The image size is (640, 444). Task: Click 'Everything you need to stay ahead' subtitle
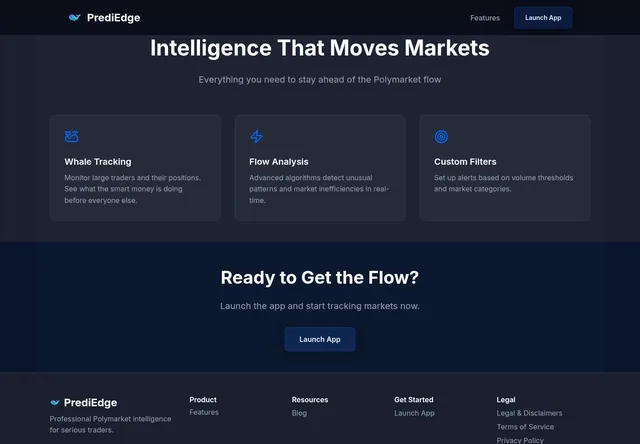(320, 80)
